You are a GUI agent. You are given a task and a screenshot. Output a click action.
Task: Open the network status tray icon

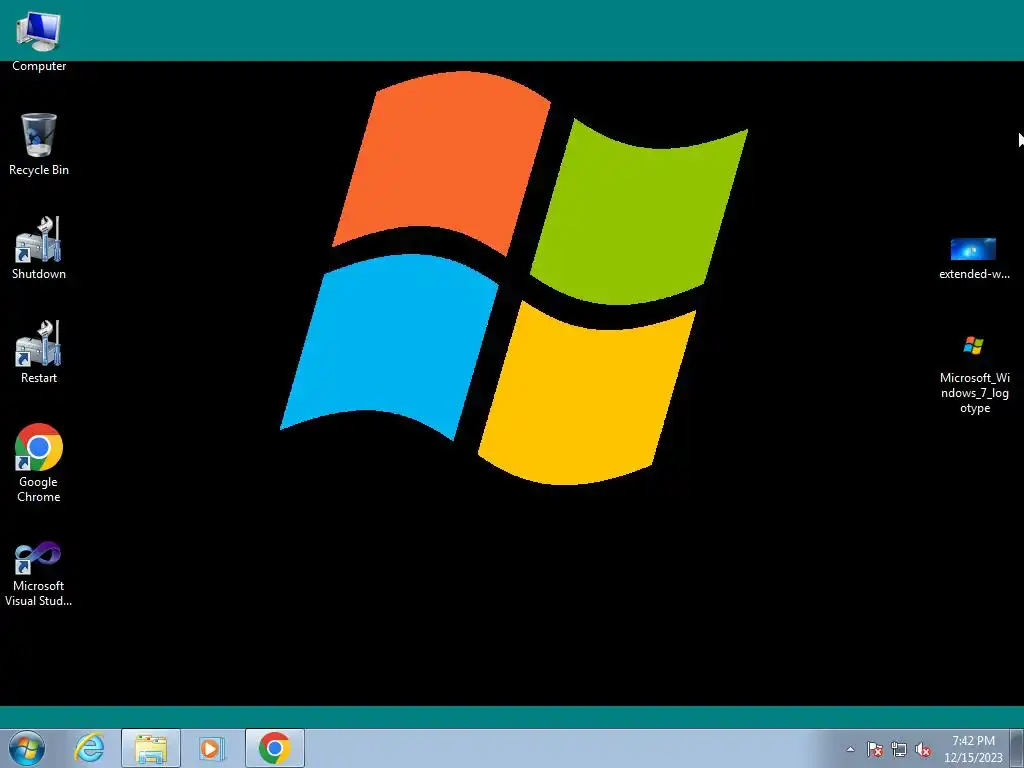899,749
